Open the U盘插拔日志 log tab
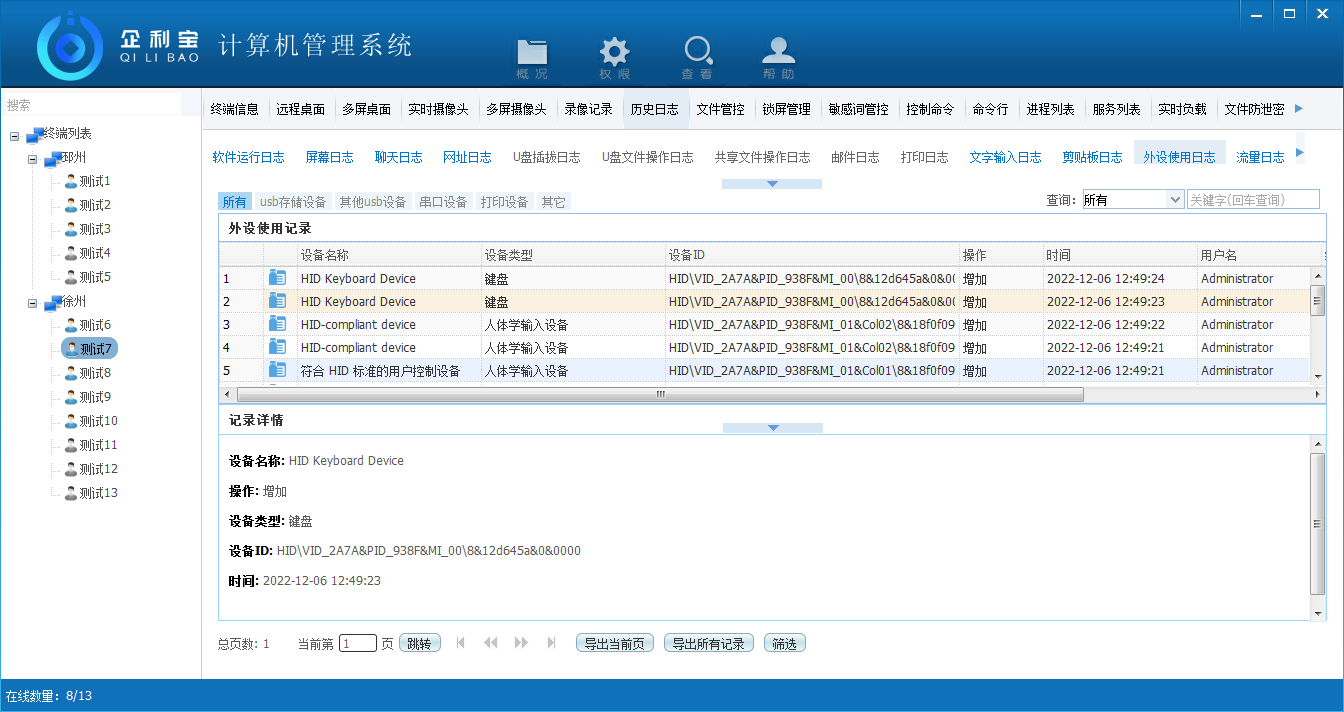The image size is (1344, 712). 546,157
